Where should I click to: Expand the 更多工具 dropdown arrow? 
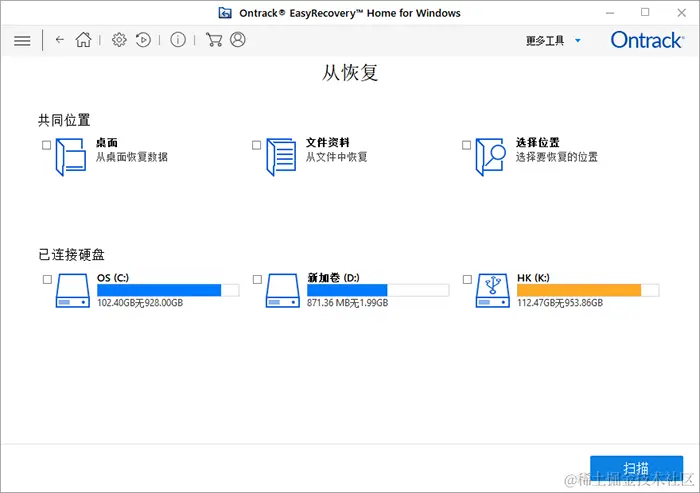[x=578, y=41]
